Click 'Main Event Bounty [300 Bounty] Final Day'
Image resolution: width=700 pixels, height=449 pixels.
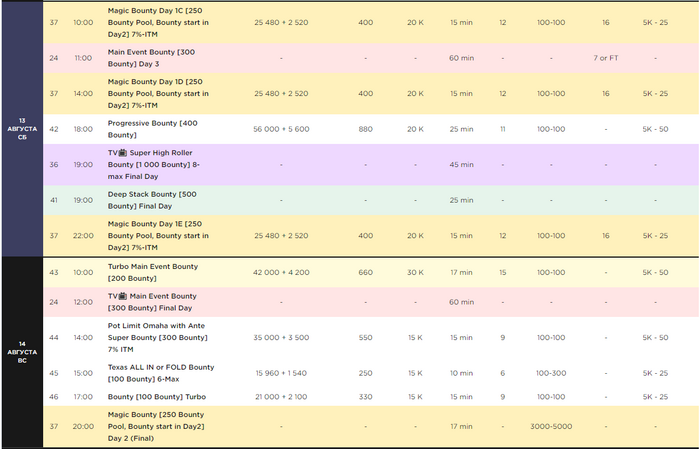click(152, 302)
